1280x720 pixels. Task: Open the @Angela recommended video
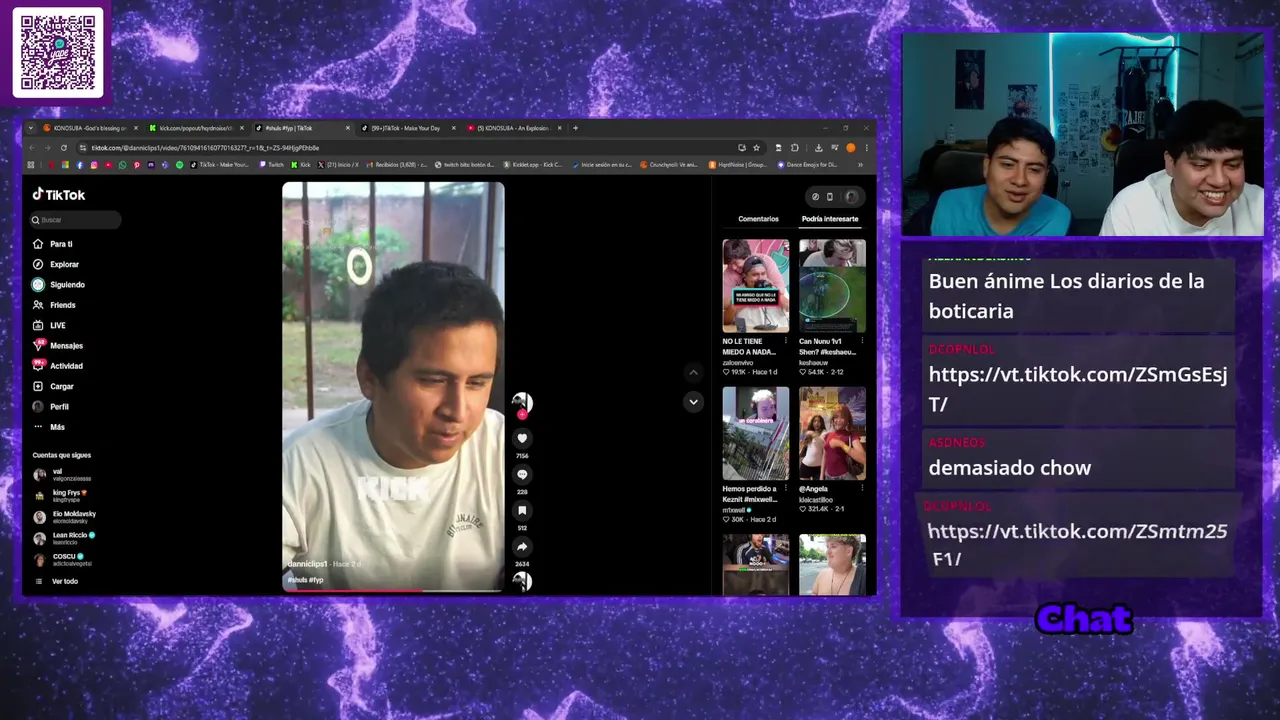pos(832,434)
